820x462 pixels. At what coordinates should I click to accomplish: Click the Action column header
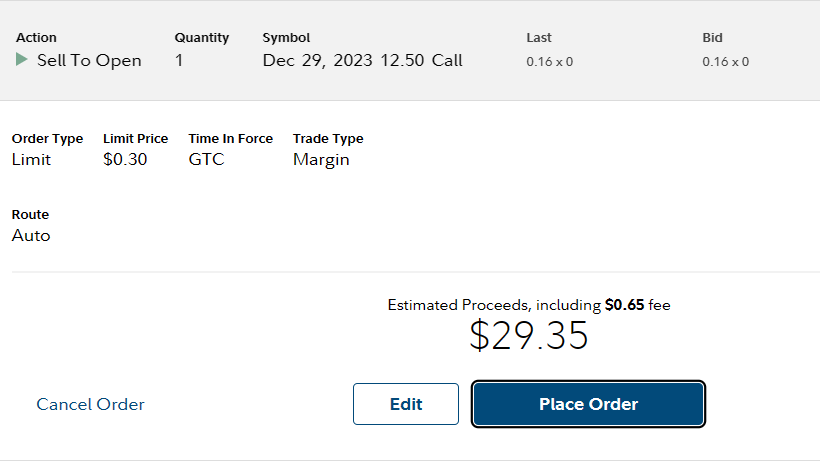[36, 38]
